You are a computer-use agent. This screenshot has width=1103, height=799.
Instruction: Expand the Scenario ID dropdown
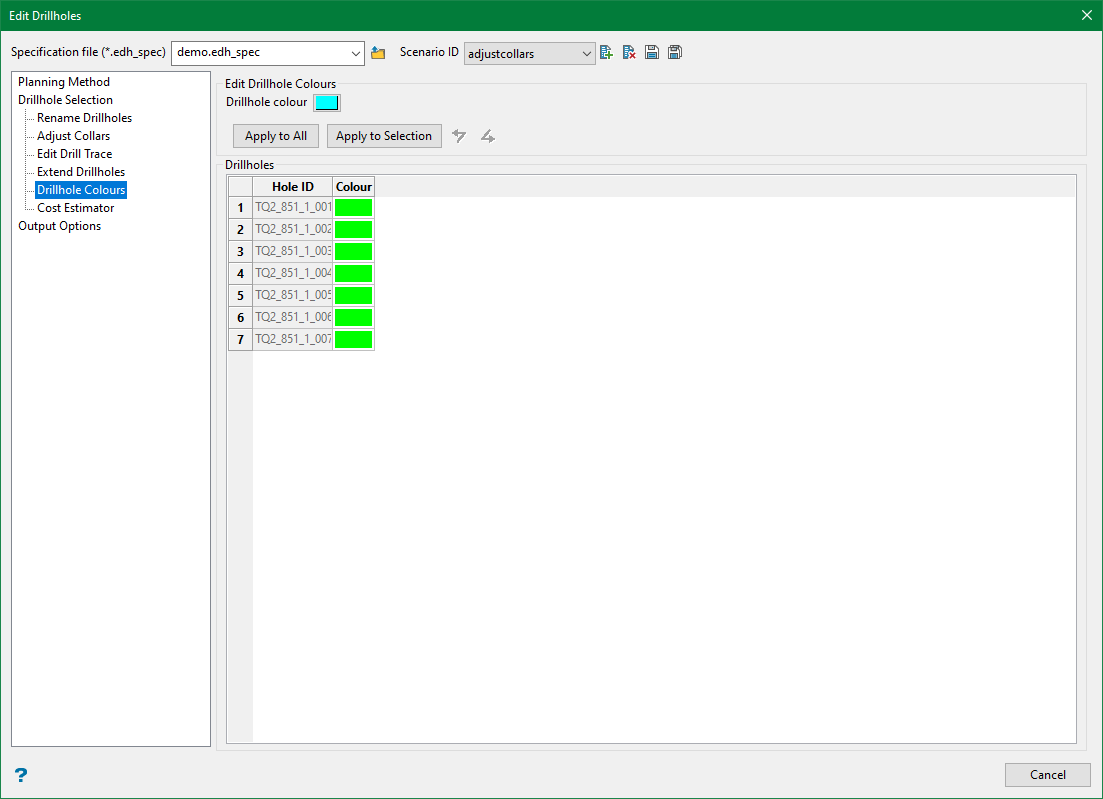(x=587, y=54)
